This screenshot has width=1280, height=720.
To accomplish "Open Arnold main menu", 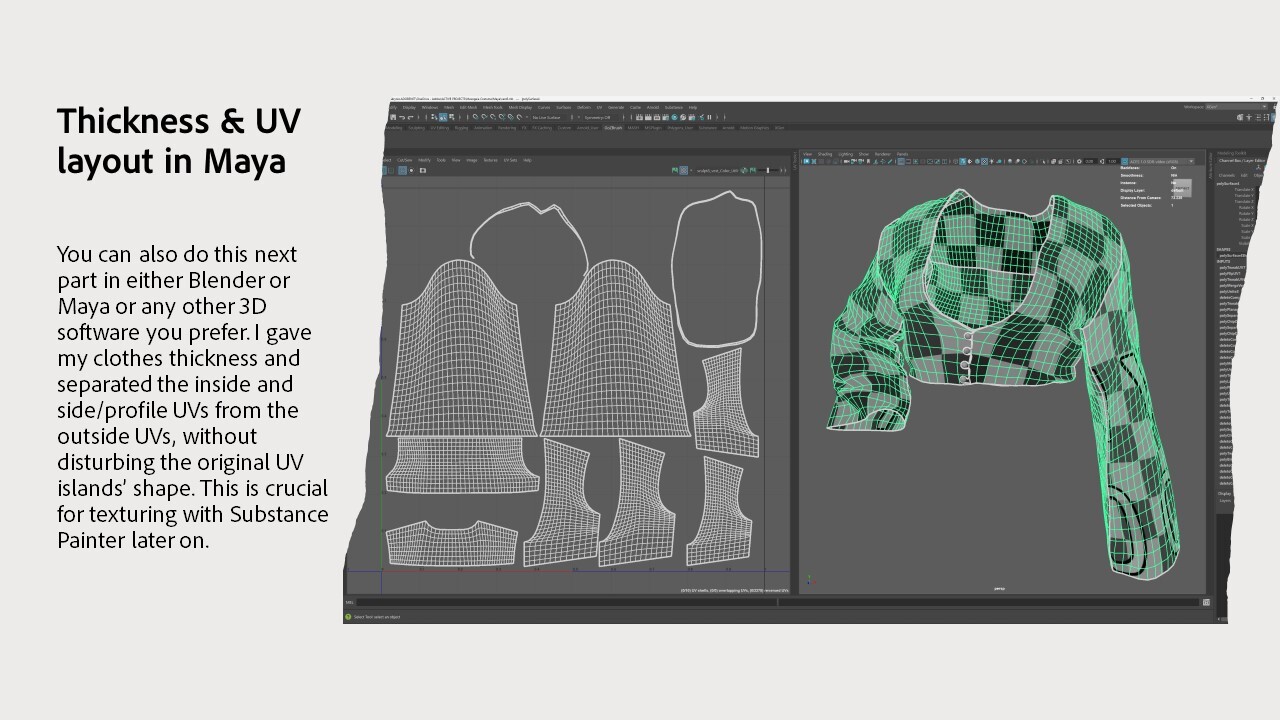I will [653, 107].
